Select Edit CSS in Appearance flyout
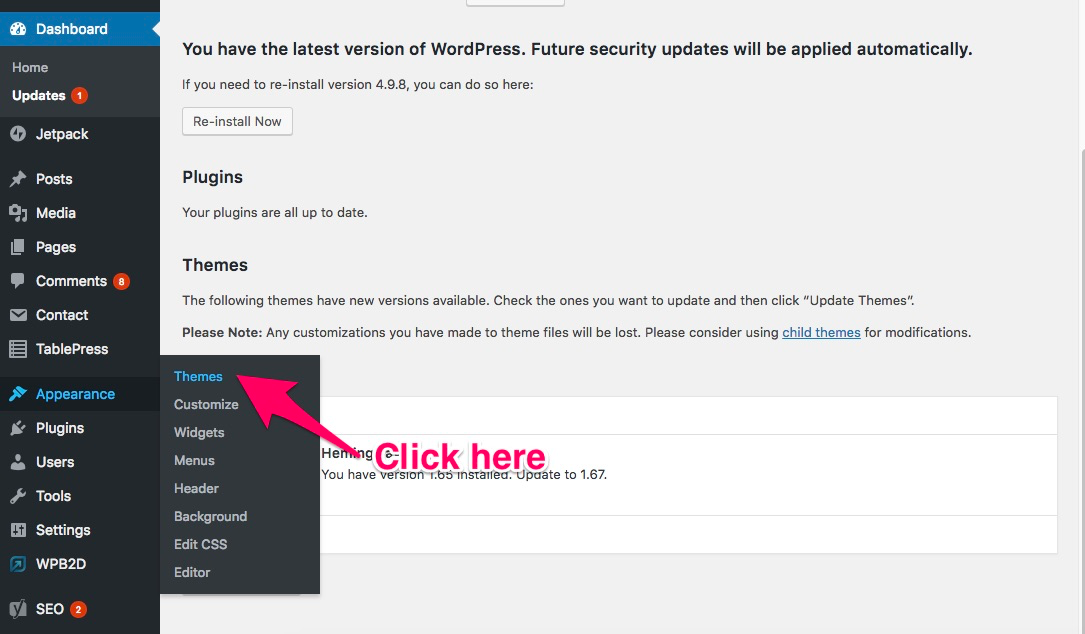1085x634 pixels. pos(201,545)
